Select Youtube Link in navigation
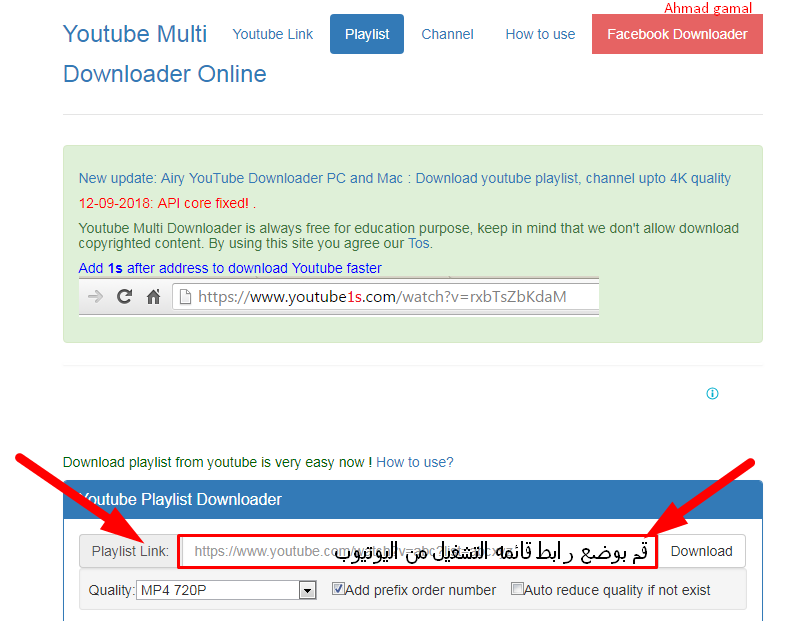Screen dimensions: 800x621 272,34
